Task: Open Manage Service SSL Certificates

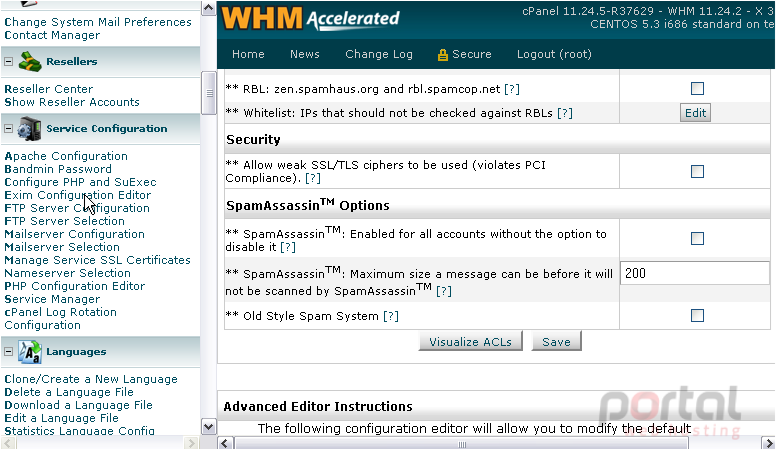Action: (97, 260)
